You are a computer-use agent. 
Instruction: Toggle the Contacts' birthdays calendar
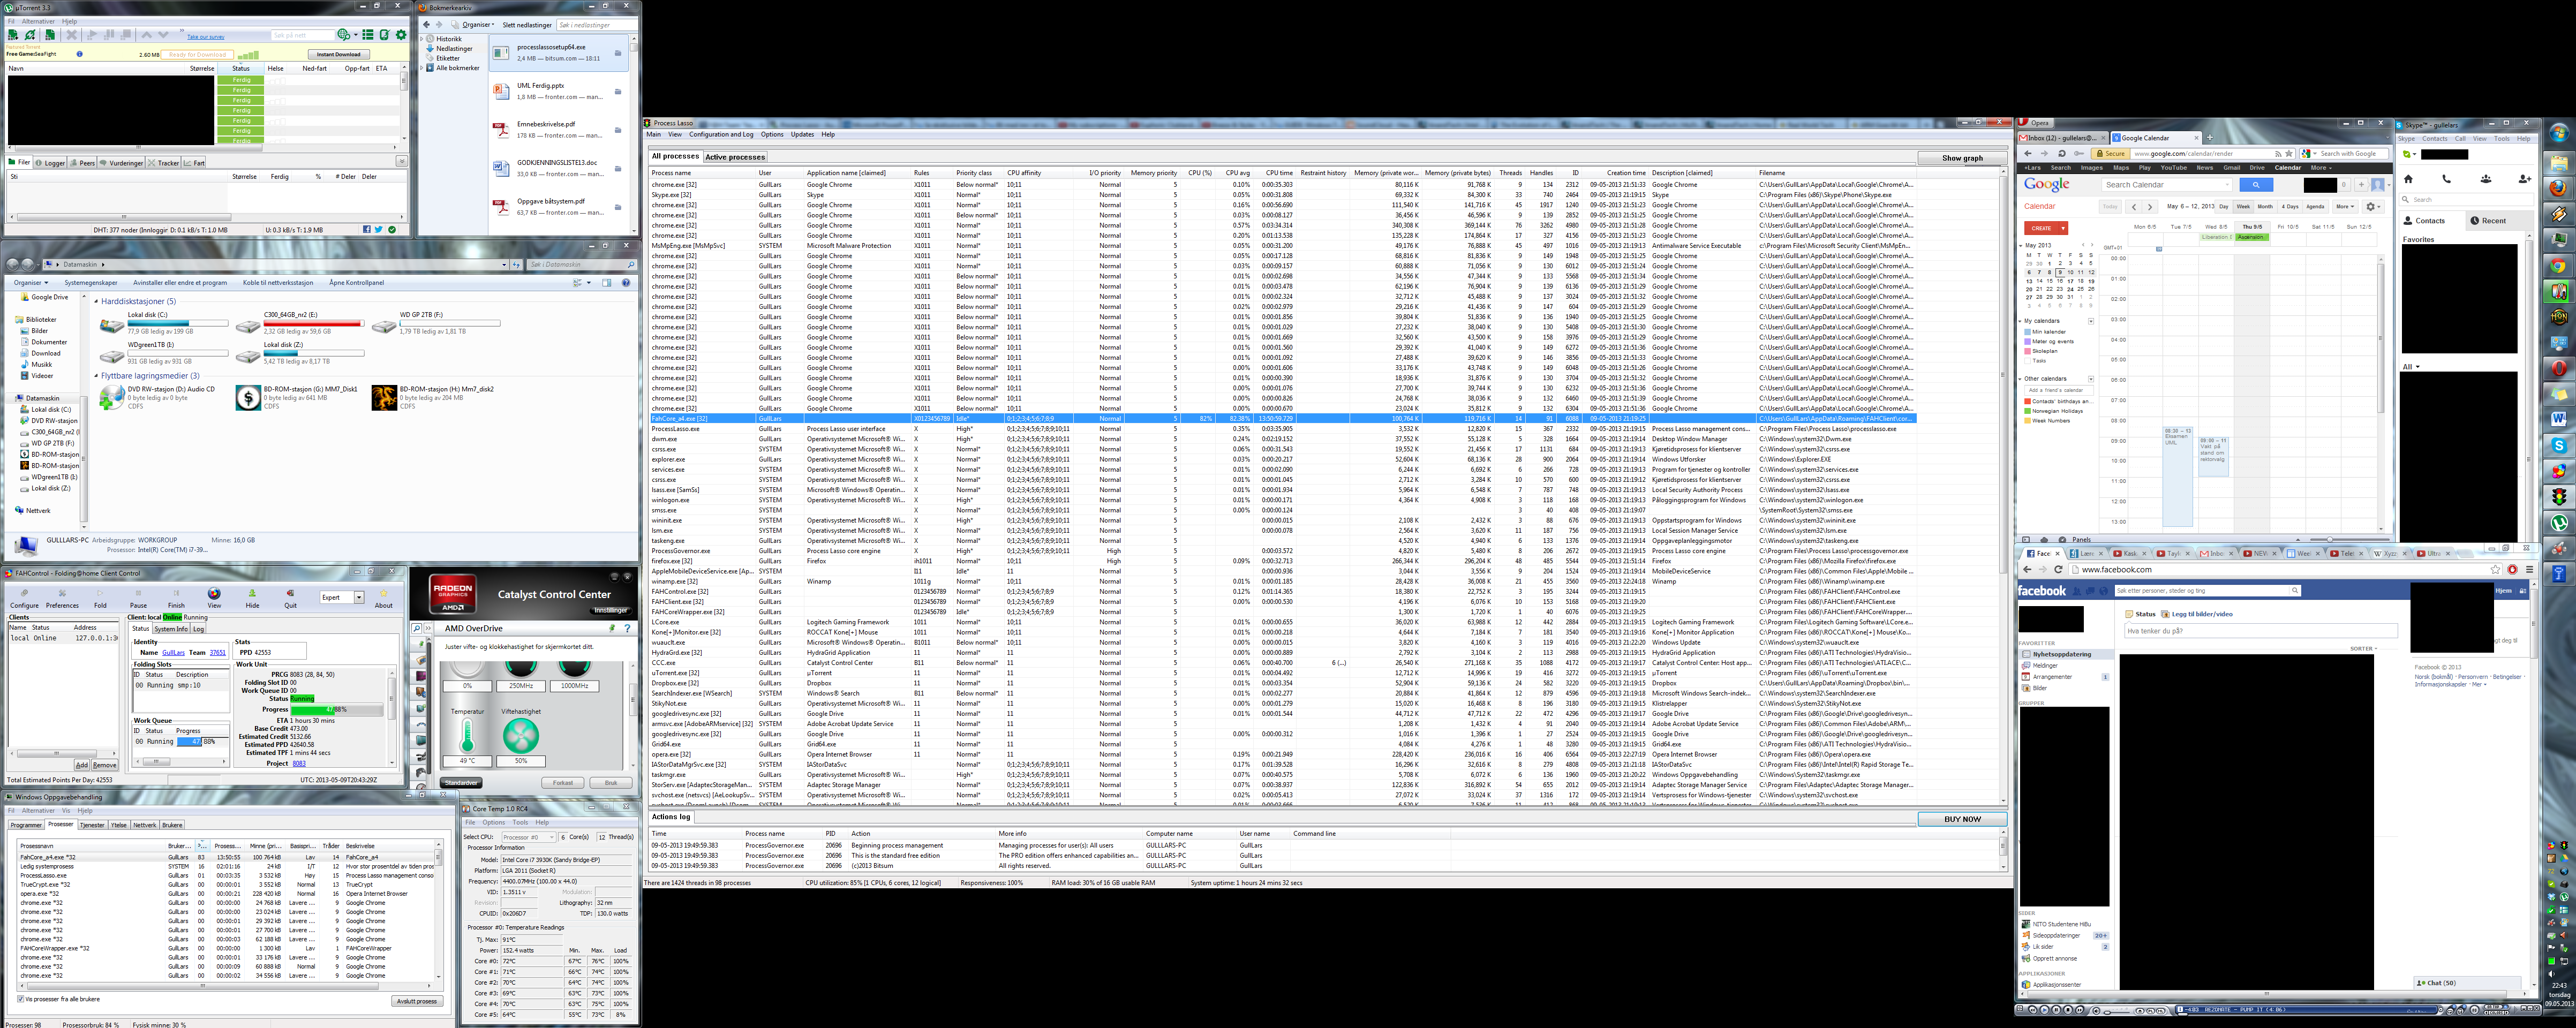pos(2028,402)
